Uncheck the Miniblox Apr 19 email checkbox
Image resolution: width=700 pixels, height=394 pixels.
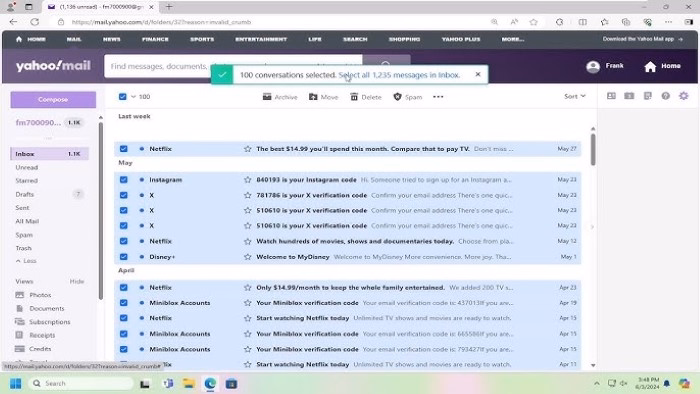coord(124,303)
